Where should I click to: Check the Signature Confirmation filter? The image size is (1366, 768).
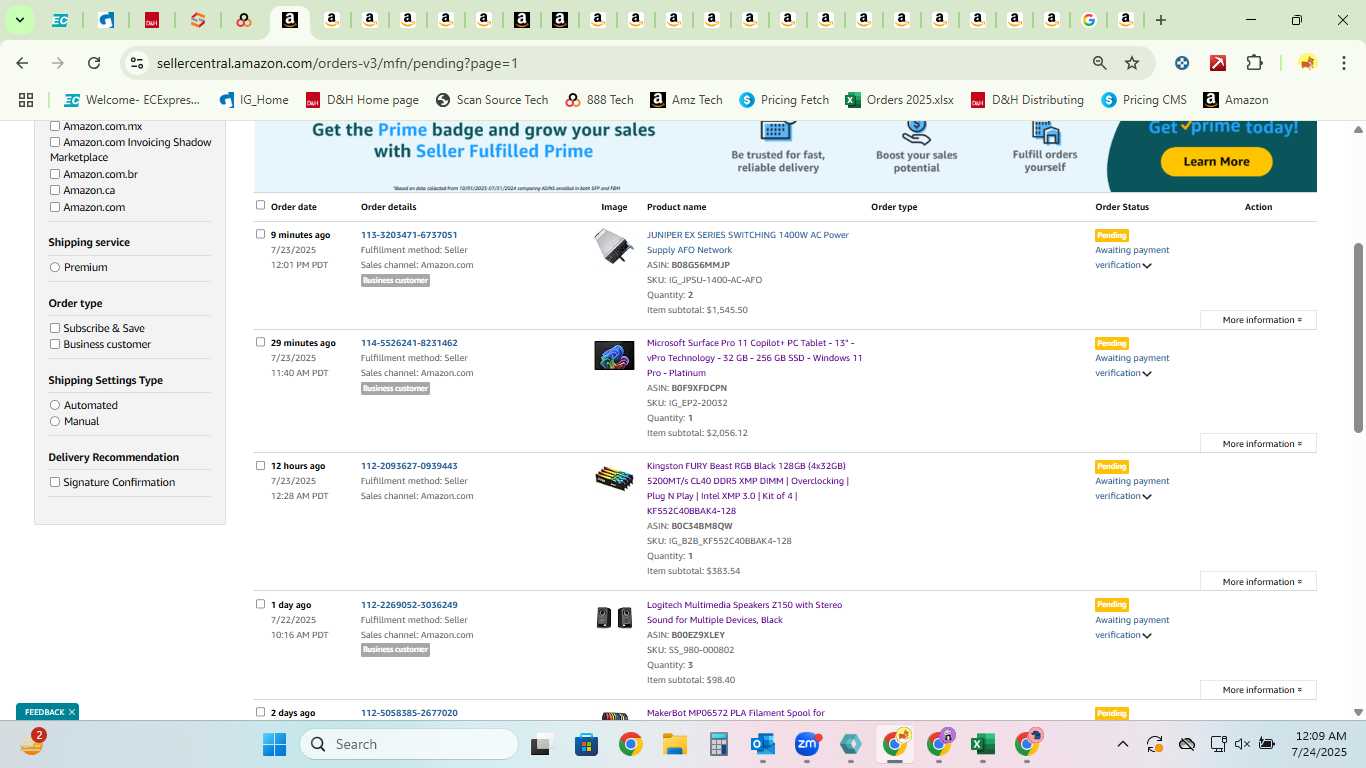click(x=55, y=482)
